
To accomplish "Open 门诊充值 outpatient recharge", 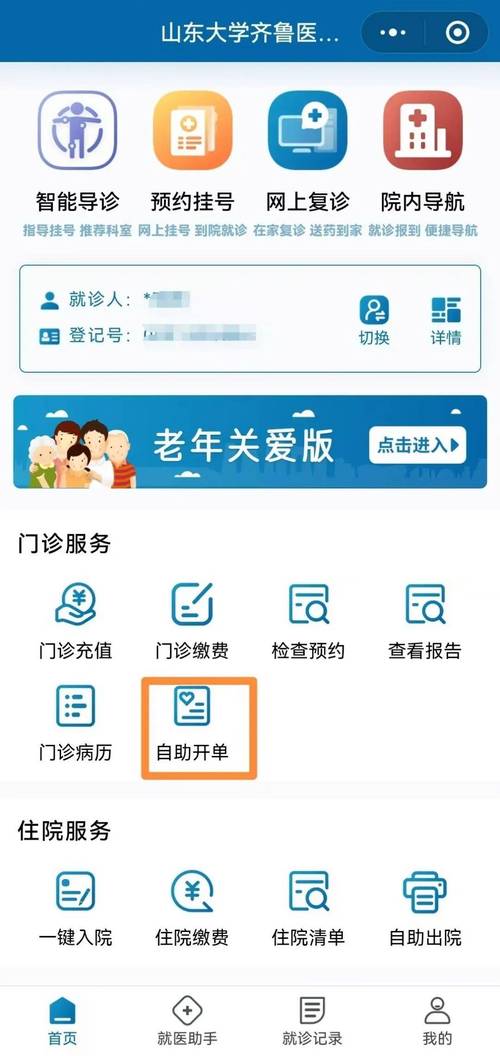I will tap(75, 620).
